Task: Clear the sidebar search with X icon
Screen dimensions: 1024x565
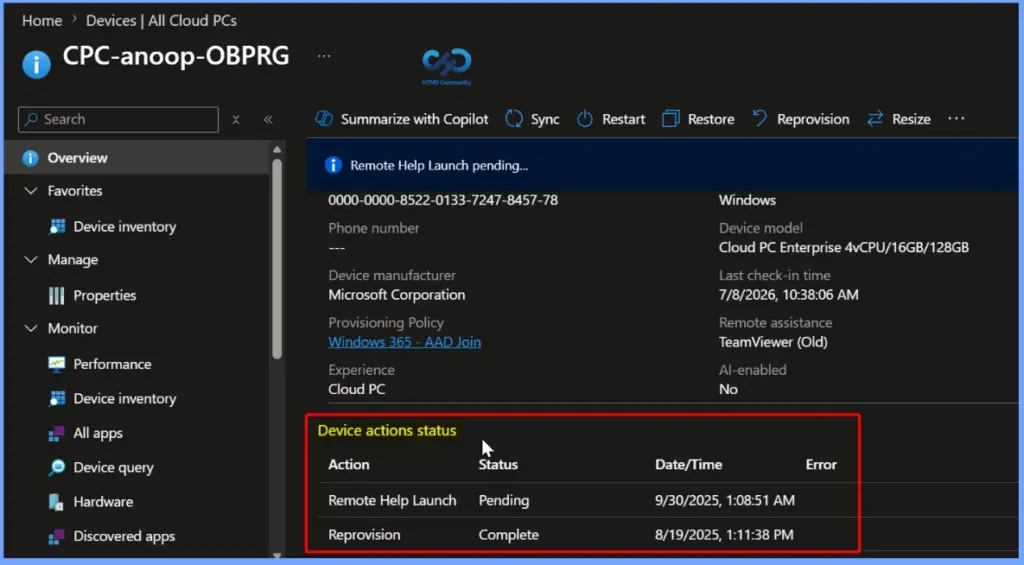Action: pos(236,120)
